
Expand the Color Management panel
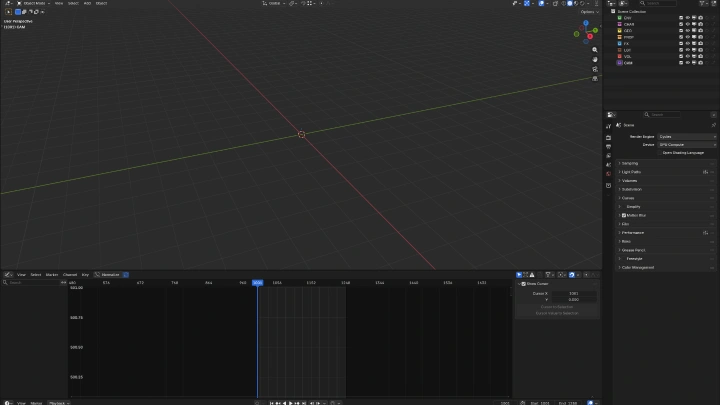click(x=666, y=268)
